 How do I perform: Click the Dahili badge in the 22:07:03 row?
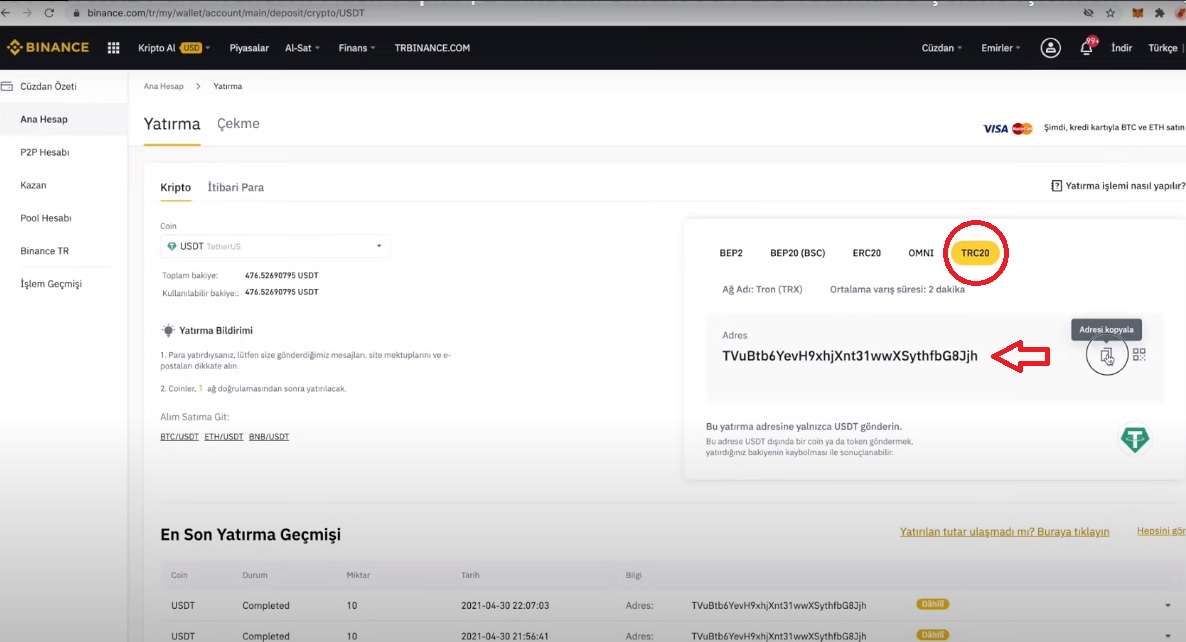[933, 604]
